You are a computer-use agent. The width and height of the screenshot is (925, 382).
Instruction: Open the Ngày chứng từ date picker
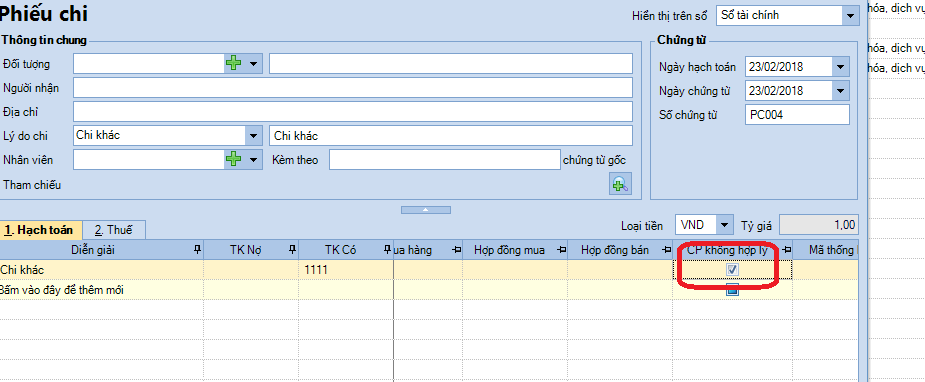(841, 91)
